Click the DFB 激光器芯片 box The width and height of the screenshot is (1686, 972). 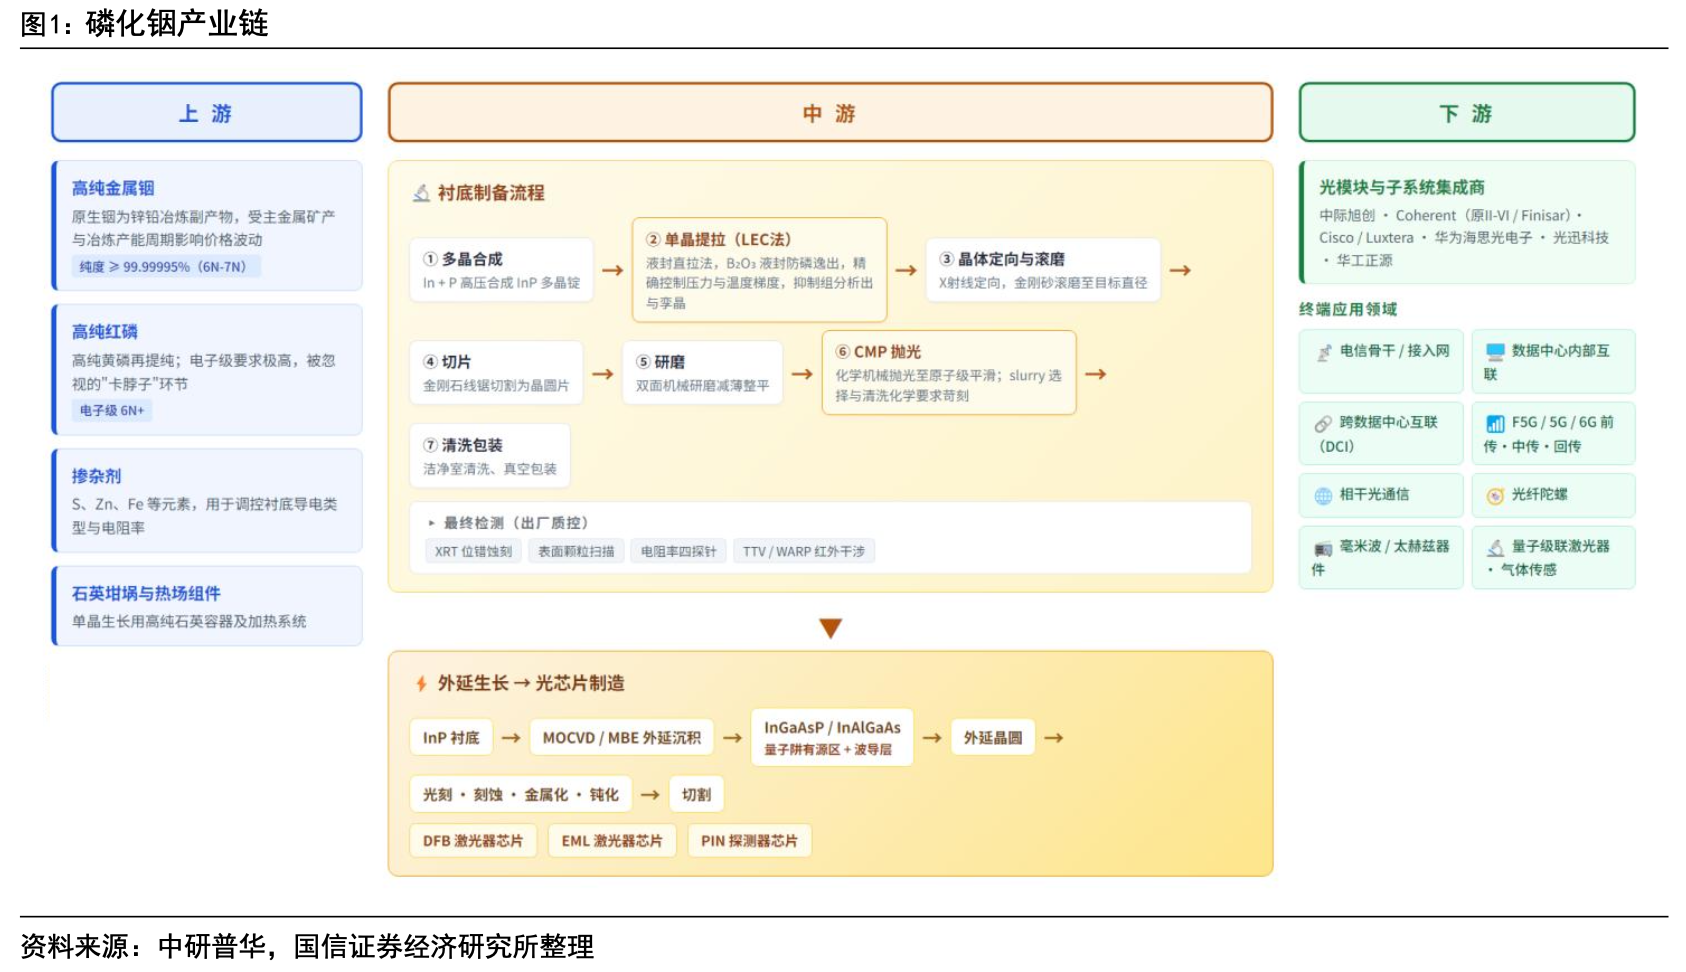click(x=473, y=841)
